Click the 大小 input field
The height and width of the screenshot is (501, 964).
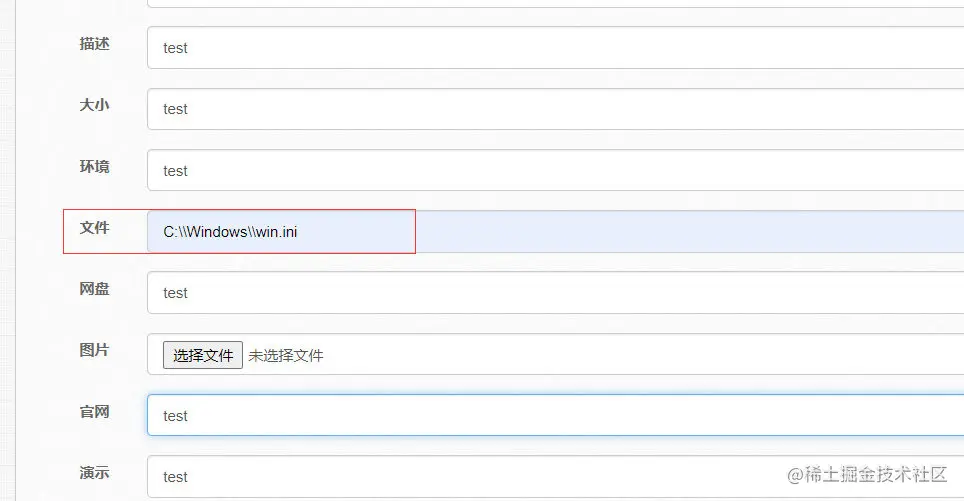tap(555, 109)
